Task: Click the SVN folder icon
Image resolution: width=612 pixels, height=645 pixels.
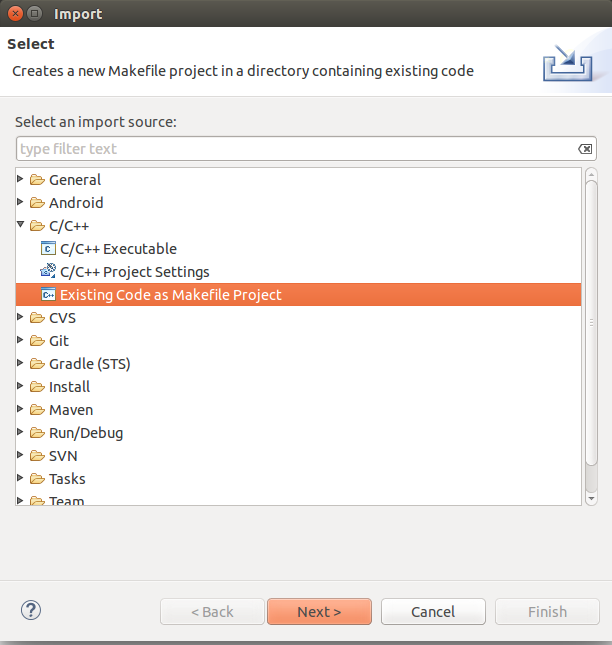Action: click(37, 456)
